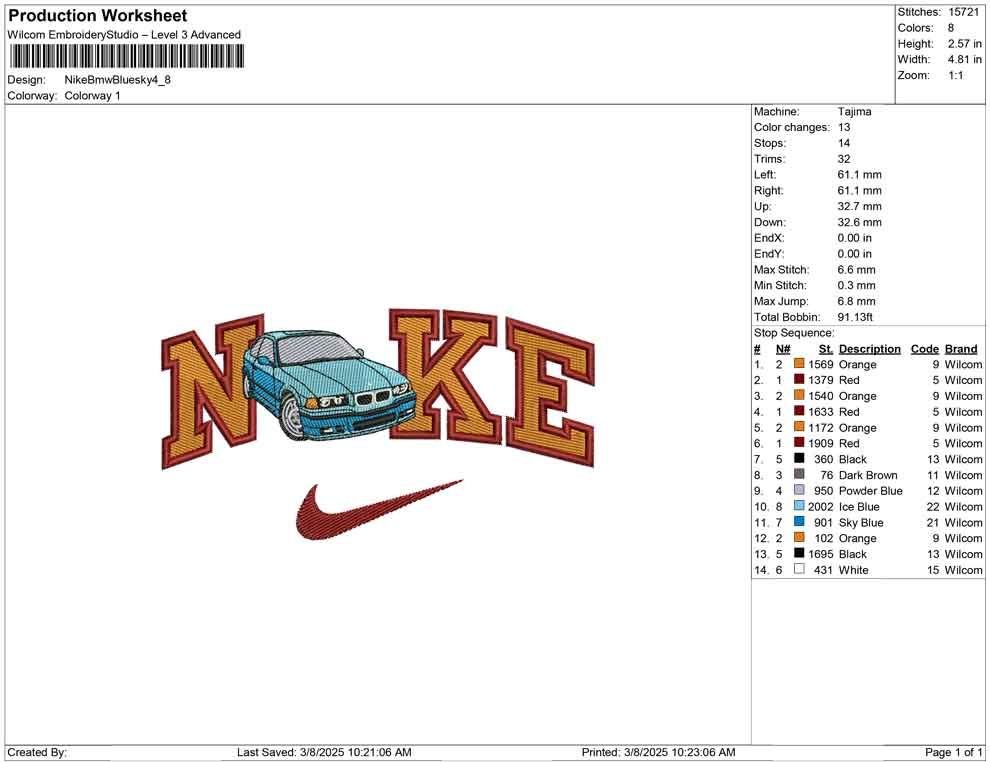
Task: Click the 'Code' column header
Action: tap(924, 348)
